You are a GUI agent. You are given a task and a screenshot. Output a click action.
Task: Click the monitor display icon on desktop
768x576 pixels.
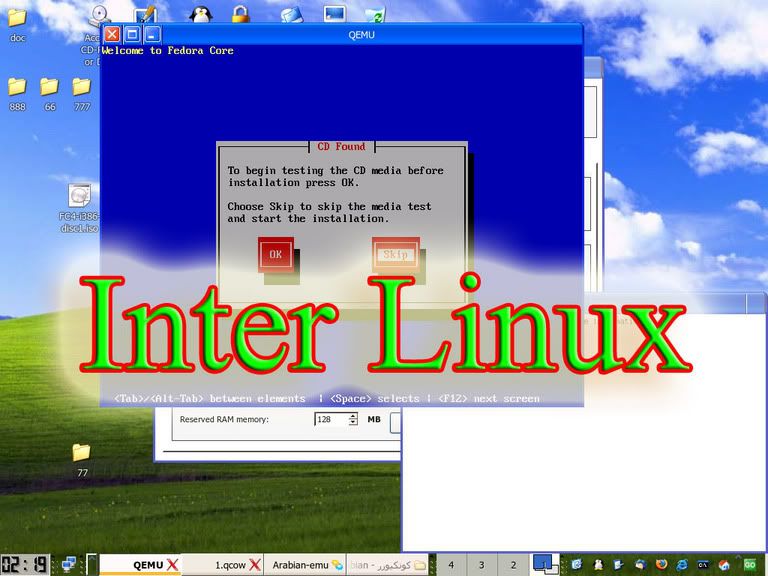335,14
